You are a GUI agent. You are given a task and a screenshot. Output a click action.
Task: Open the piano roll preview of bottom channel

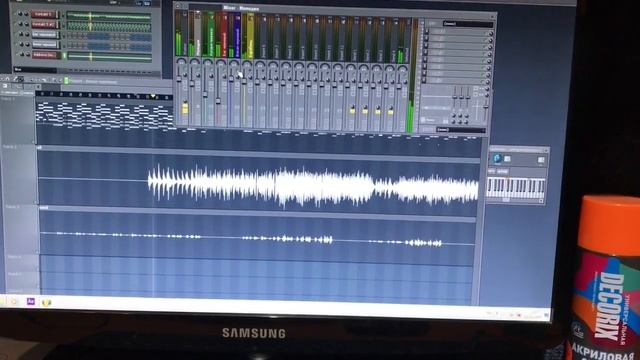coord(109,56)
